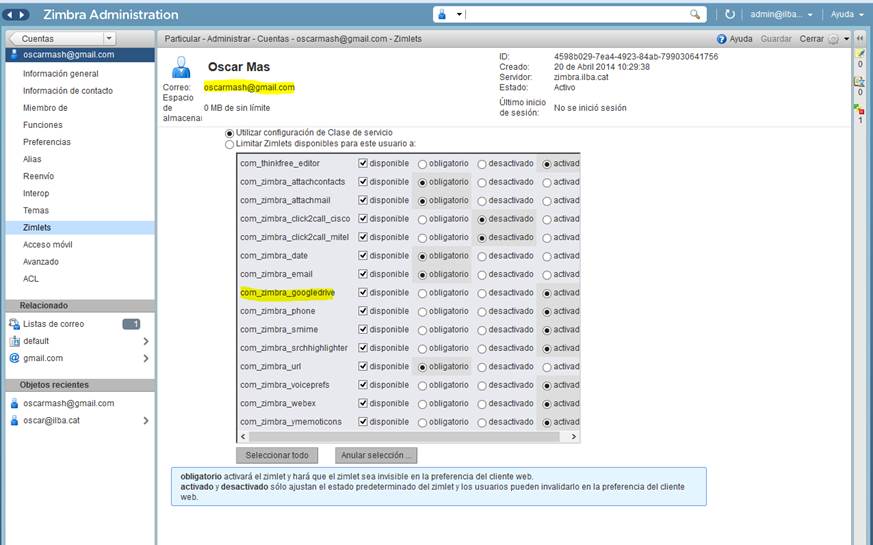Set com_zimbra_click2call_cisco to obligatorio
873x545 pixels.
[423, 220]
